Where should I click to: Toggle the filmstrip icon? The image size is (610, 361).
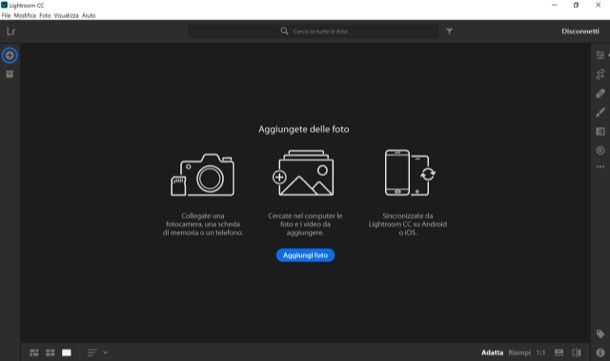click(559, 352)
